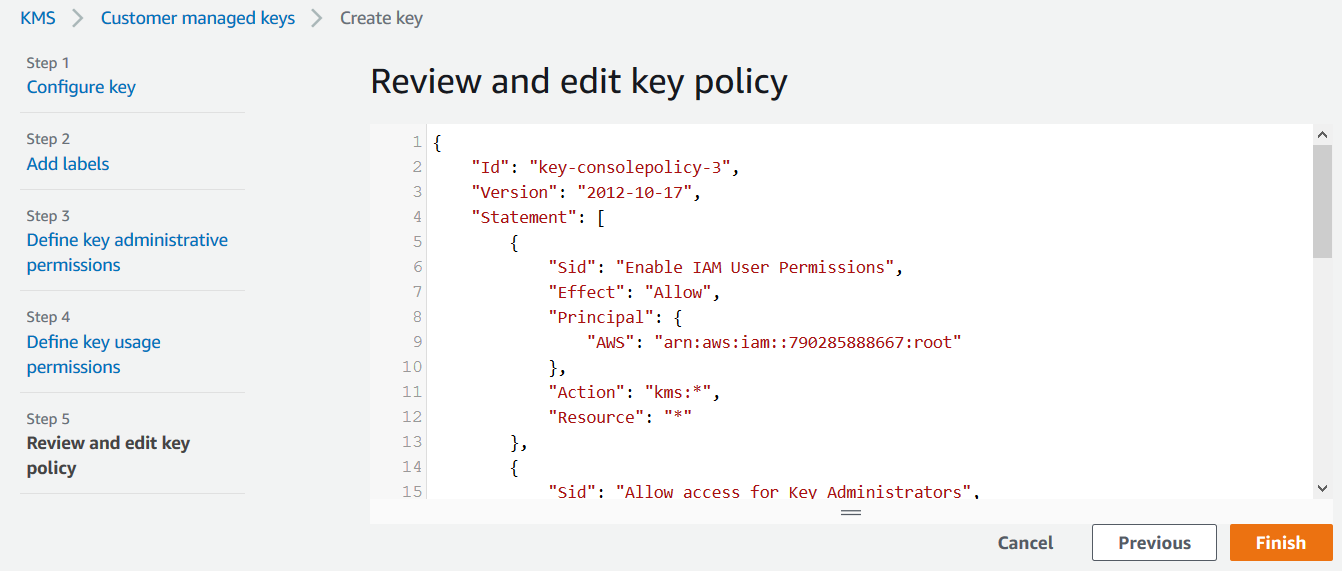
Task: Click the Create key breadcrumb text
Action: point(381,18)
